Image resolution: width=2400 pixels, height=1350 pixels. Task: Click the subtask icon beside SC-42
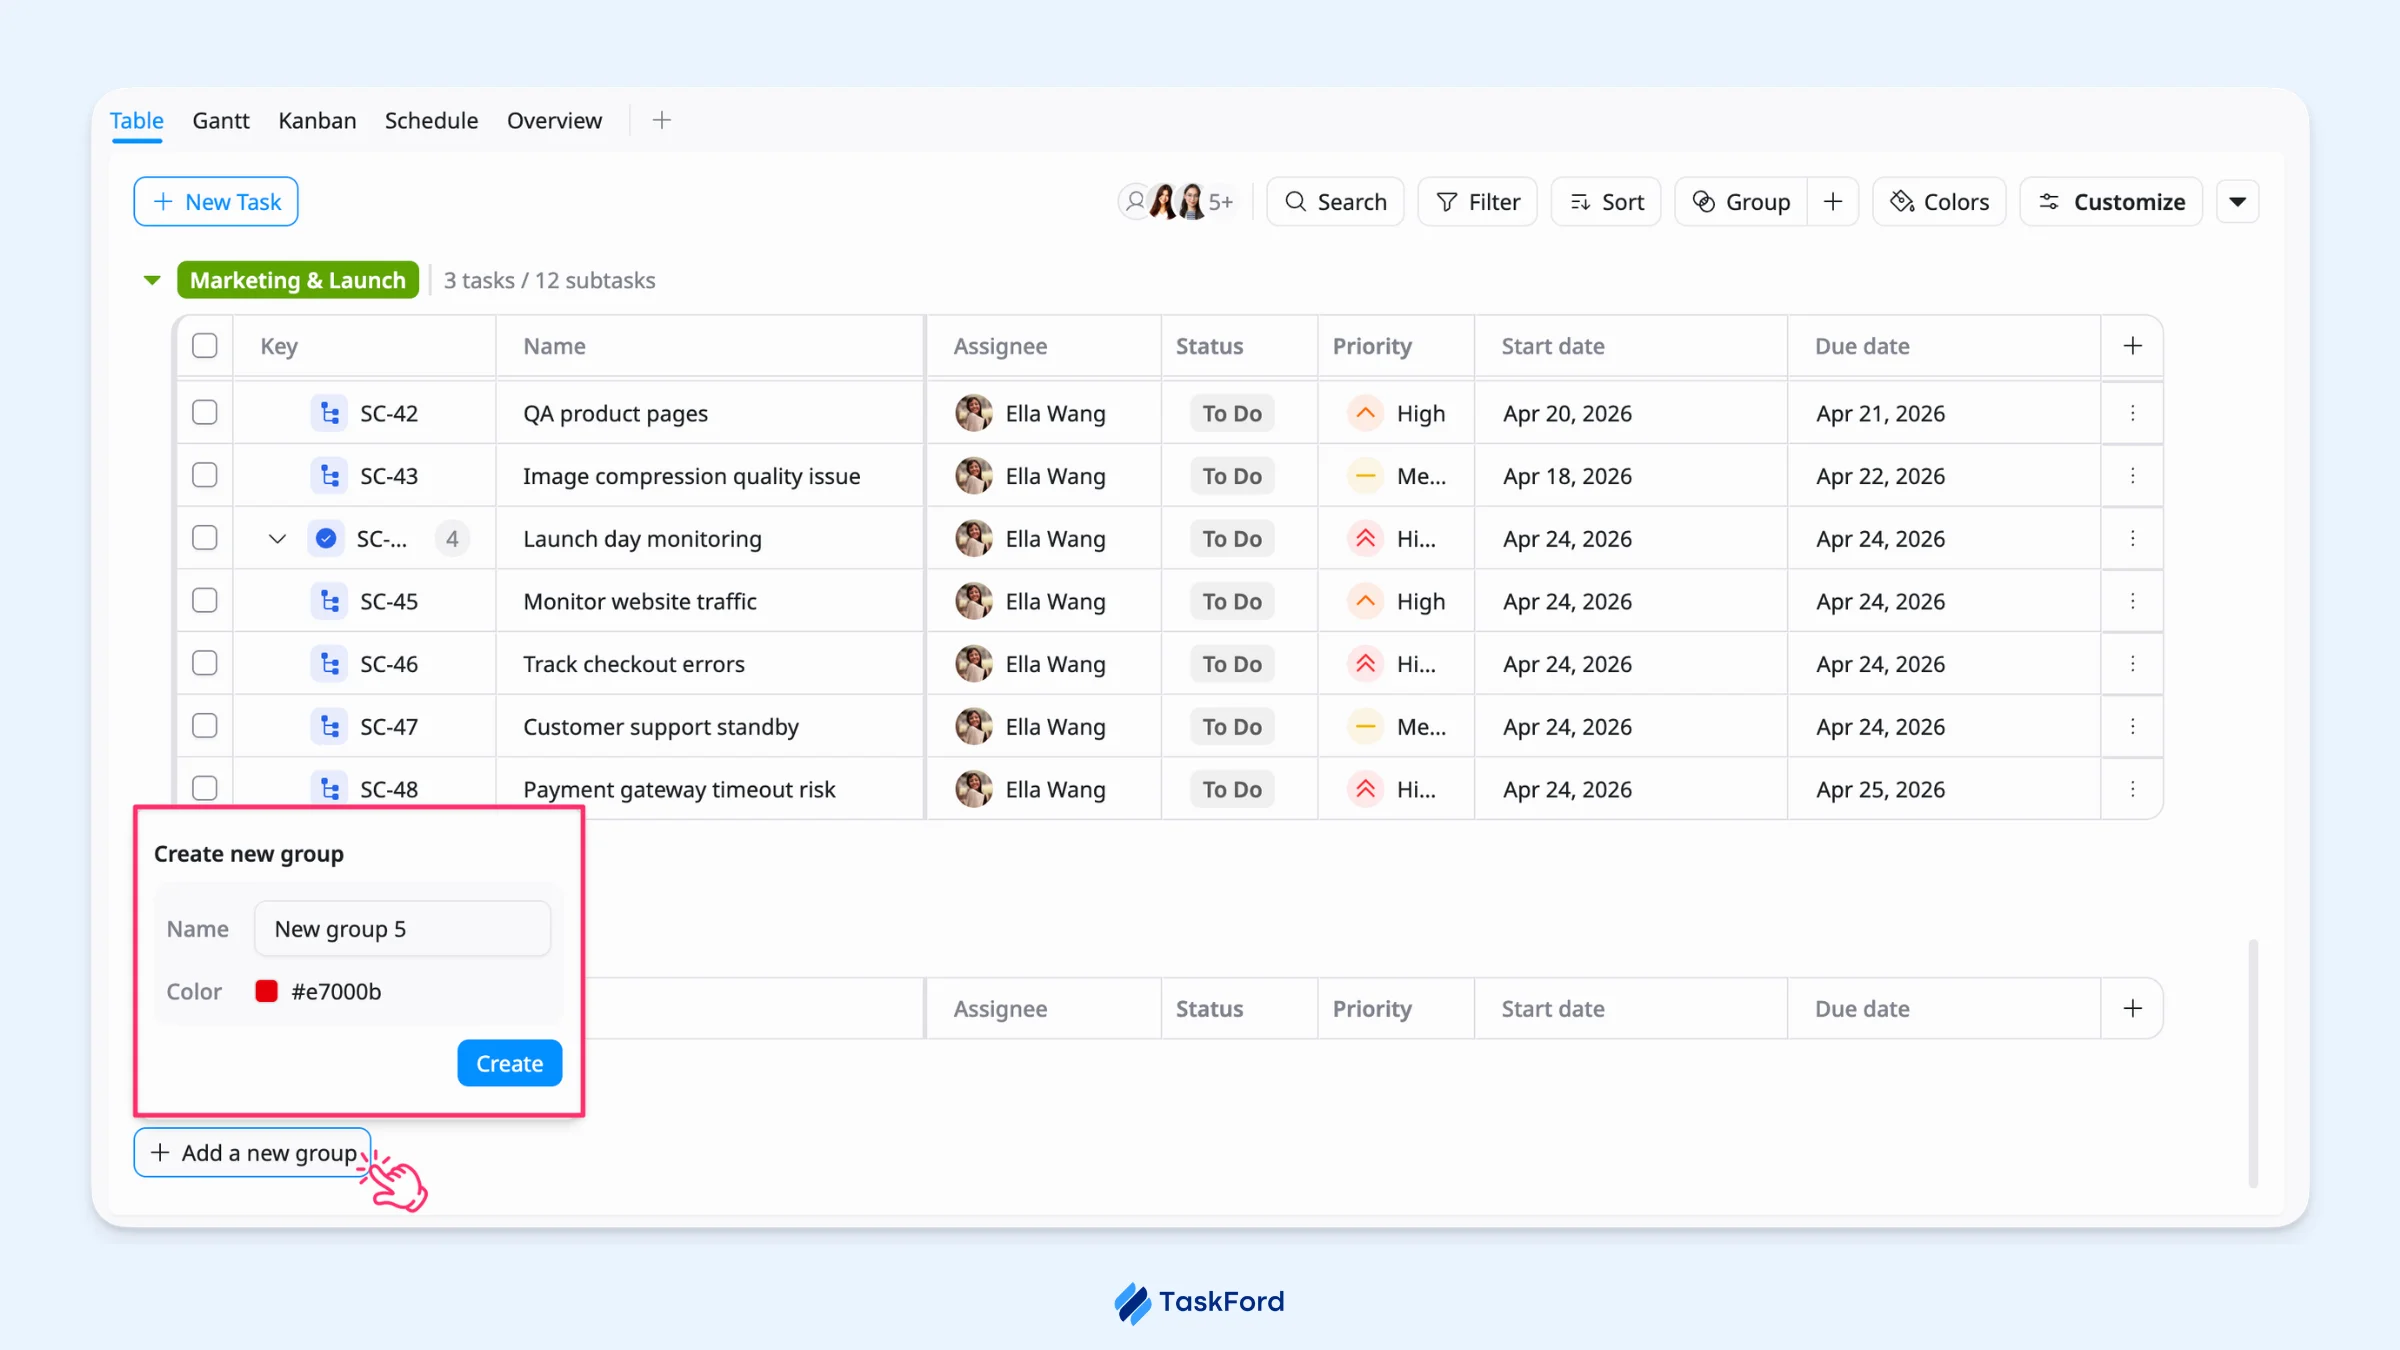coord(329,413)
